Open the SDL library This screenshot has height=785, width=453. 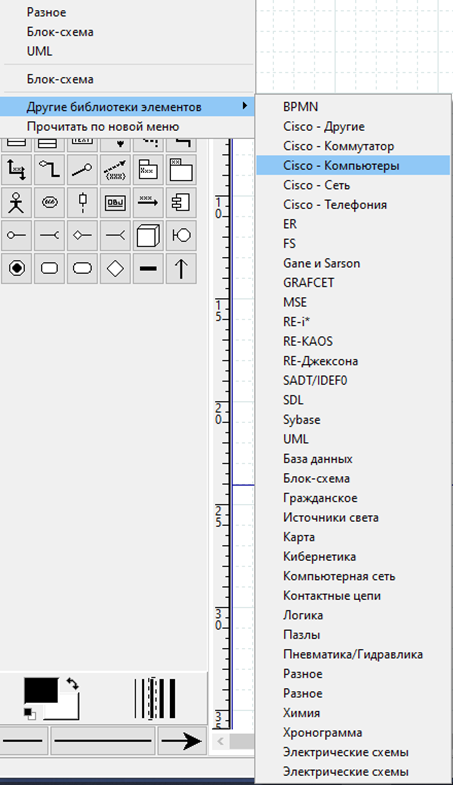(x=353, y=400)
